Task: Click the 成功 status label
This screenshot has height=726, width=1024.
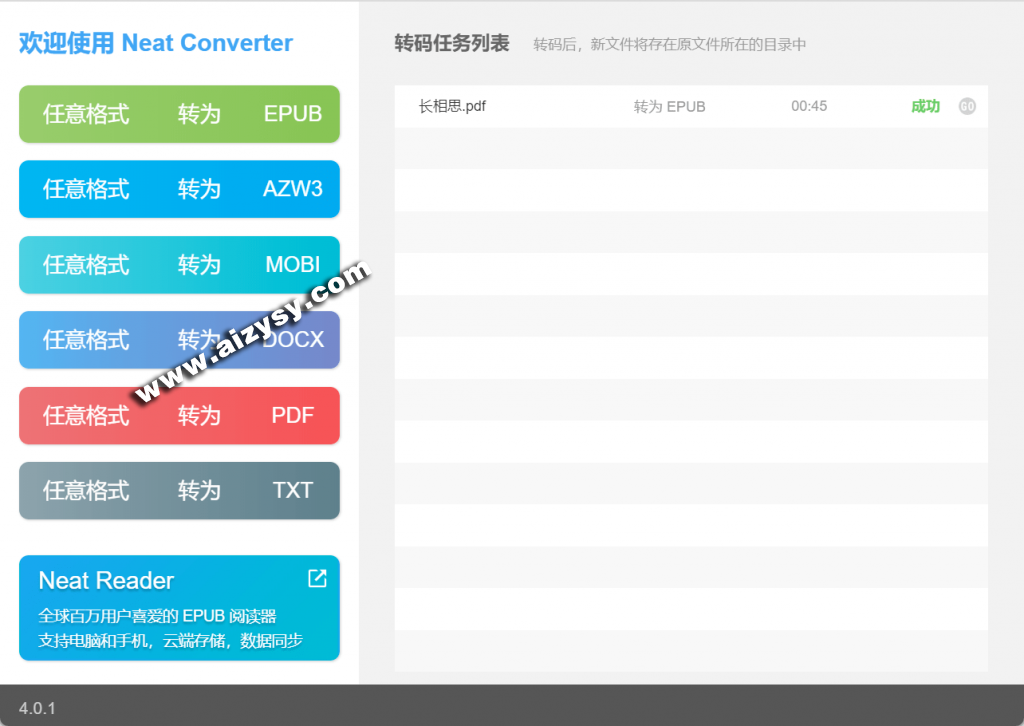Action: (x=925, y=107)
